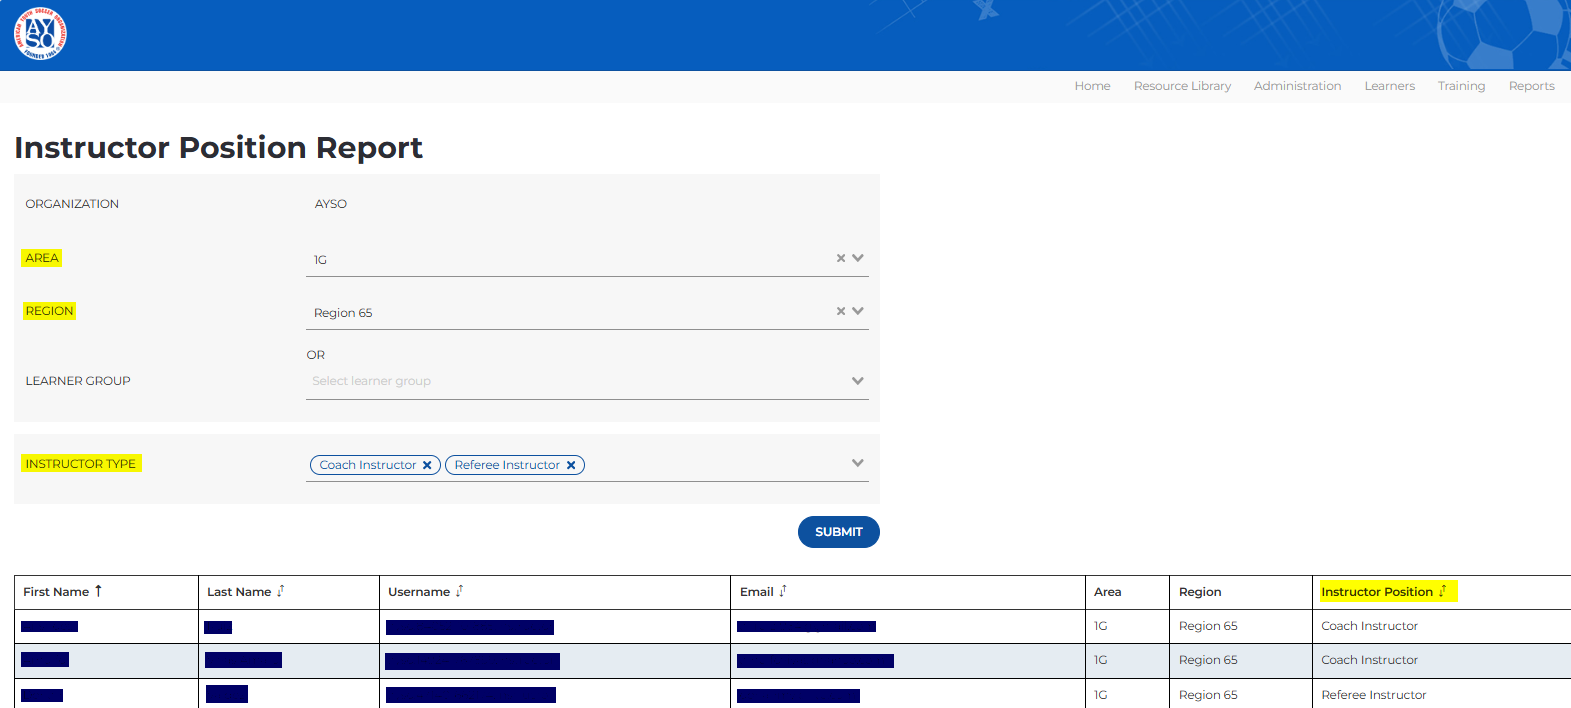Sort table by Last Name icon
The width and height of the screenshot is (1571, 708).
pyautogui.click(x=281, y=591)
